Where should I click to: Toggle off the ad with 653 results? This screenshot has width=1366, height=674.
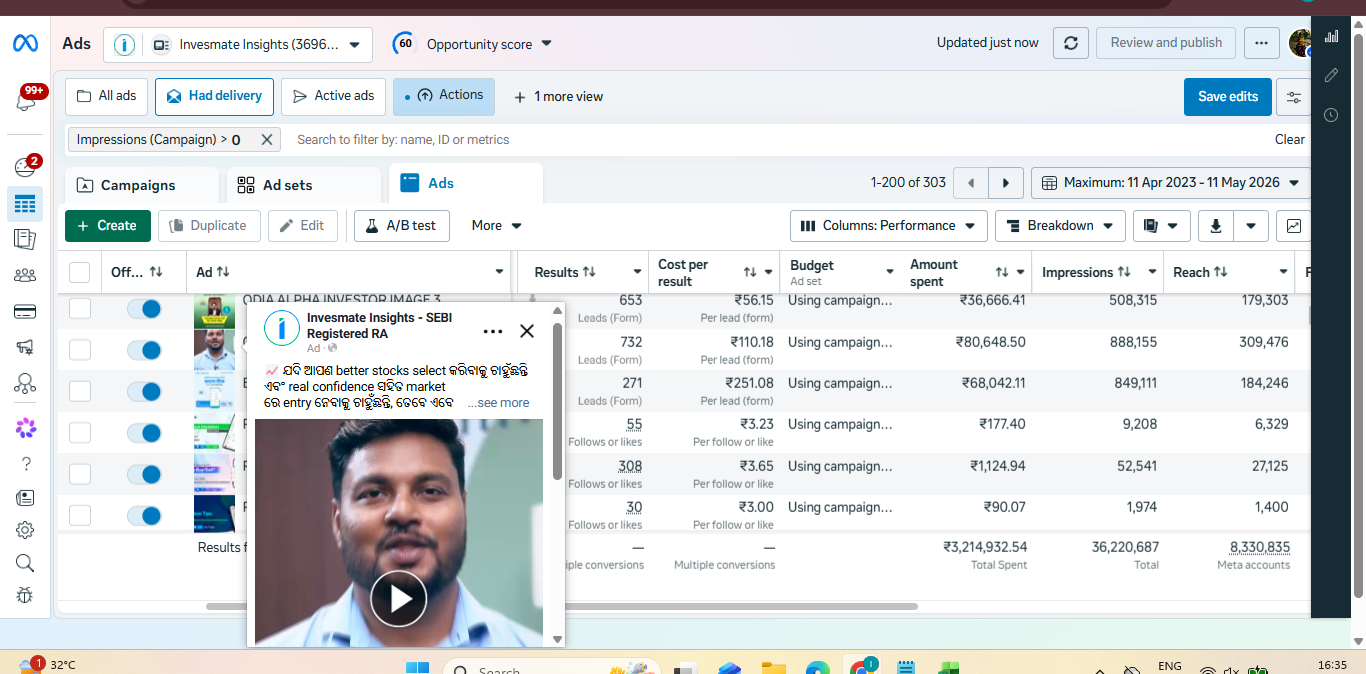point(144,309)
